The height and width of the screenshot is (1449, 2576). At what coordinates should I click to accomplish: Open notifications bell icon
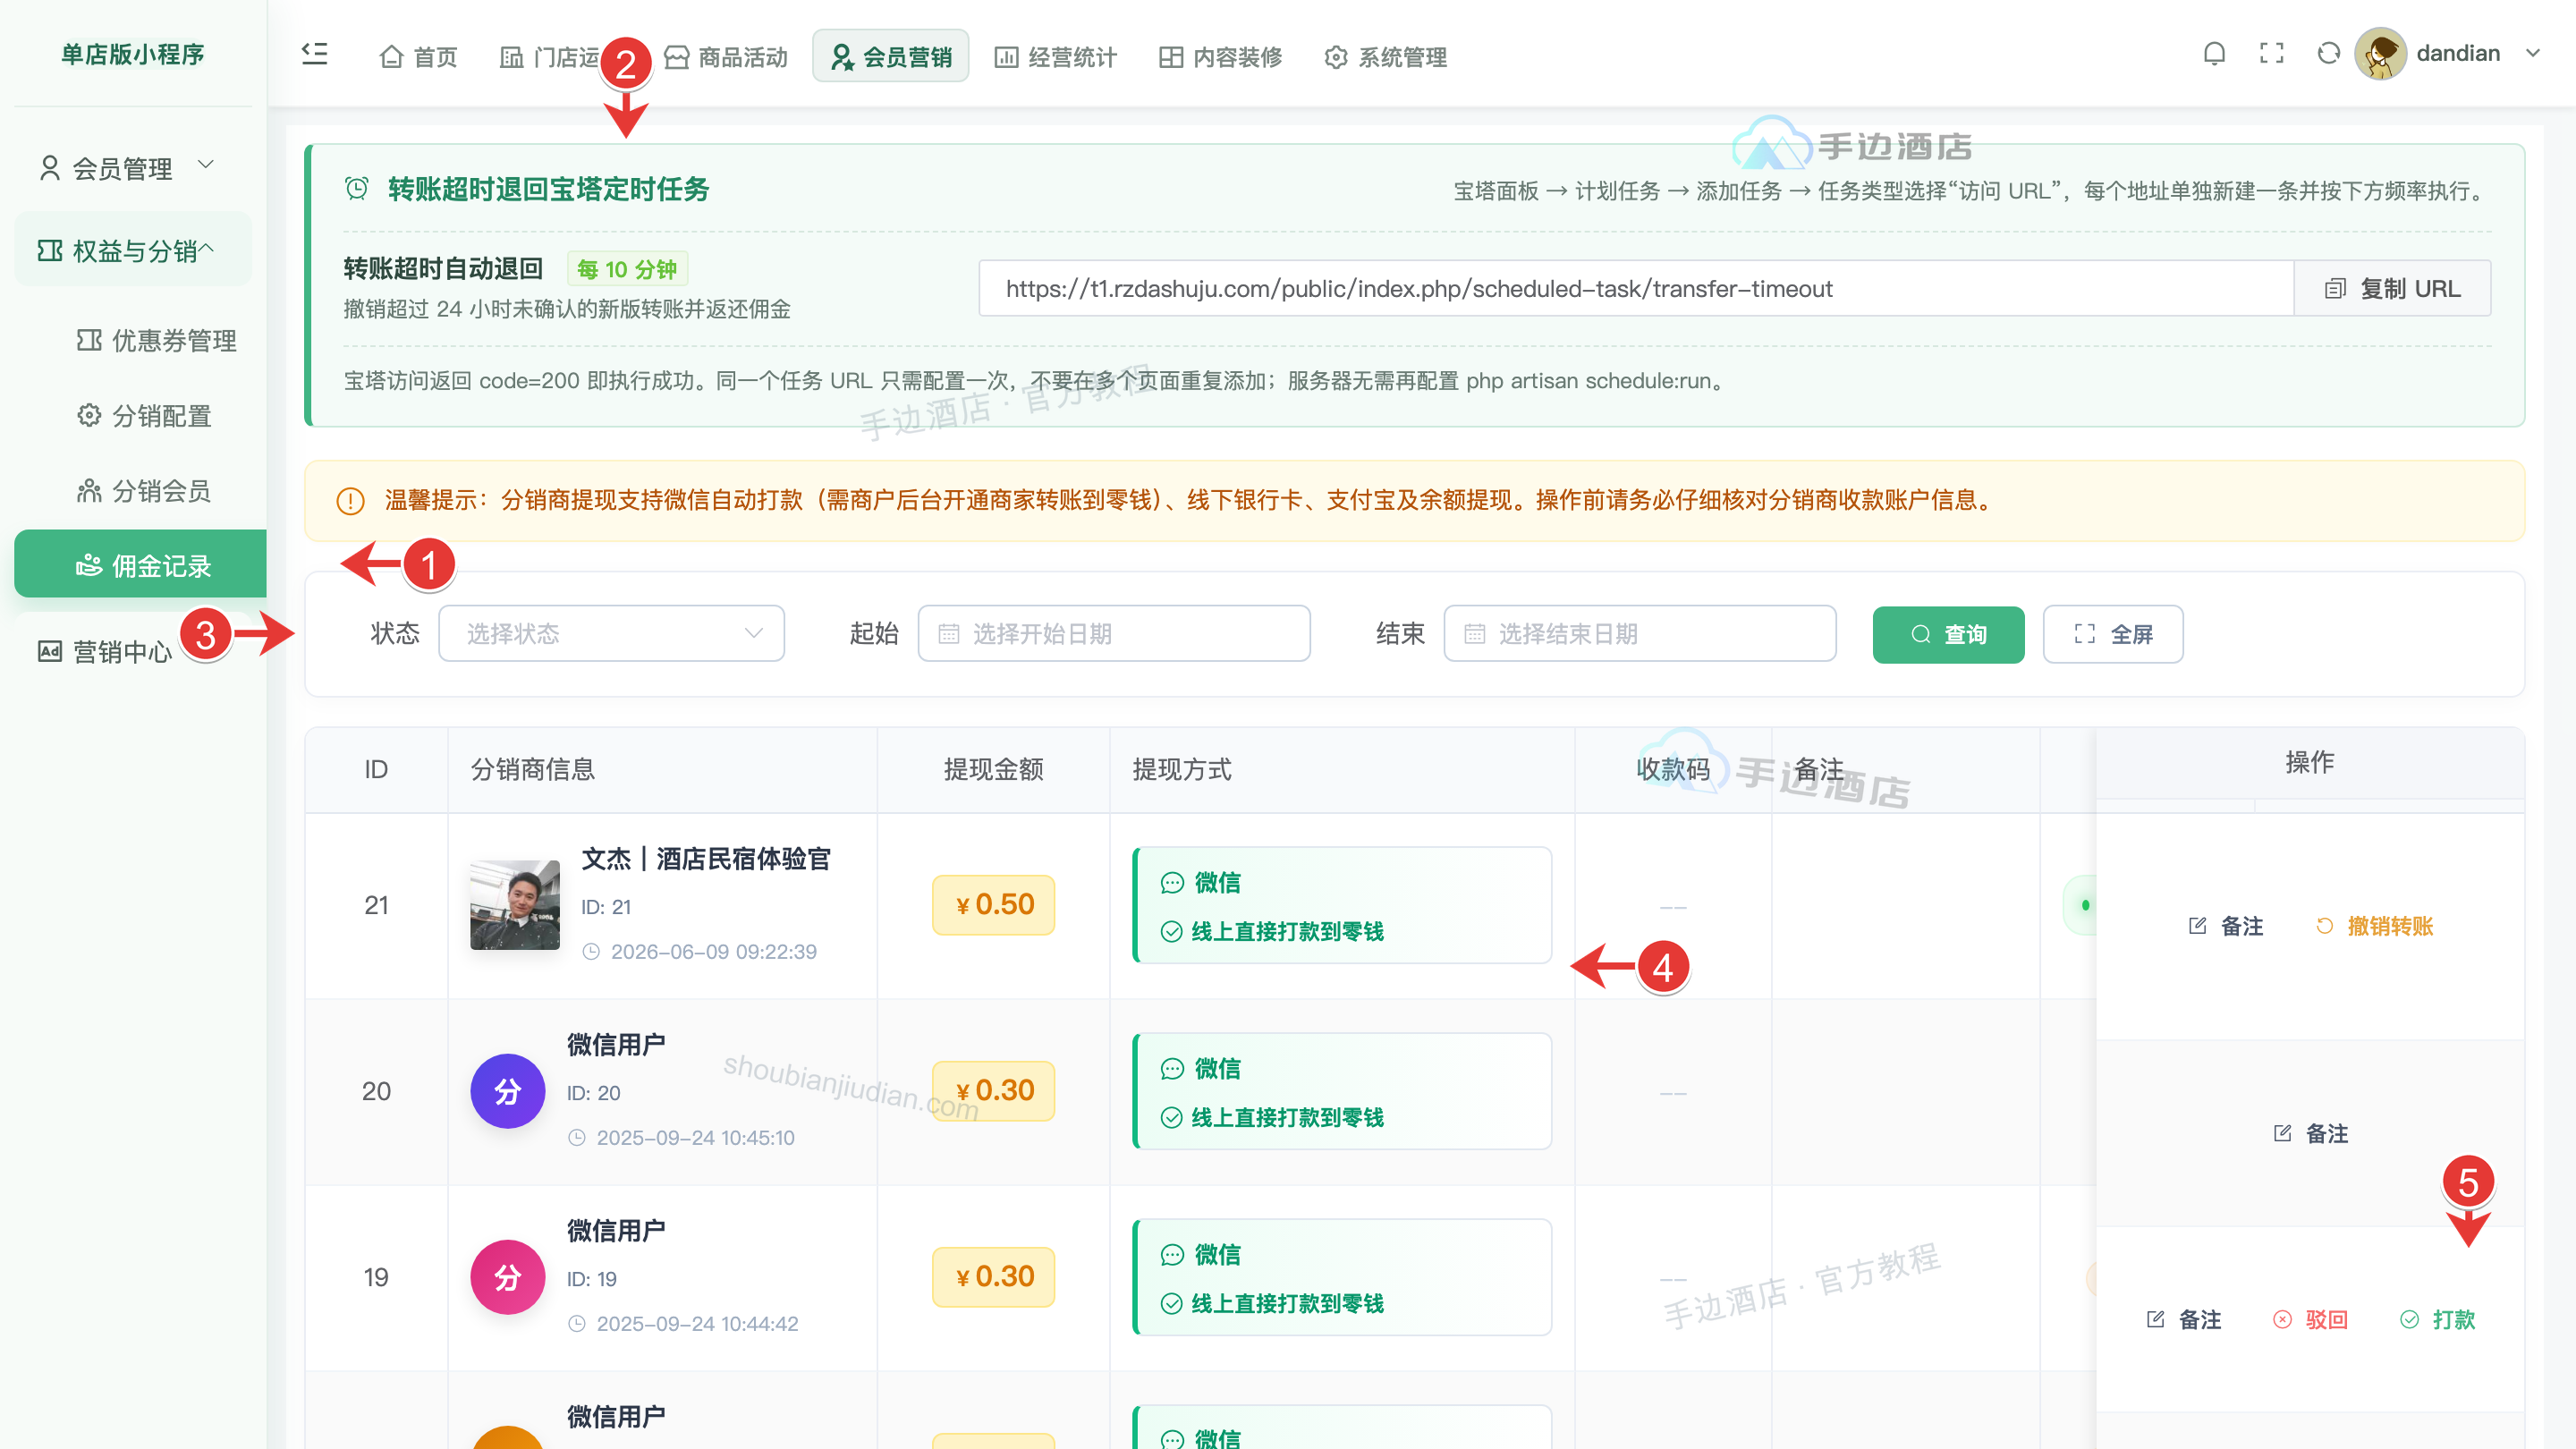2214,53
